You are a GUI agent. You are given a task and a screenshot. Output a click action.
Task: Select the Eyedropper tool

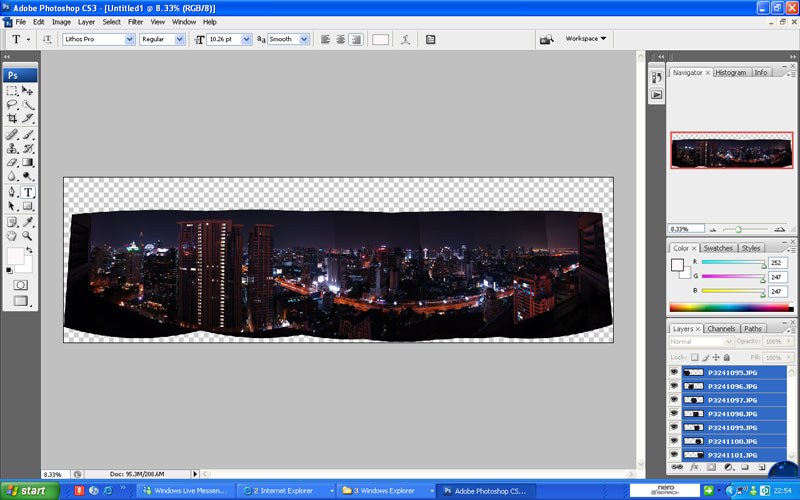click(x=28, y=222)
